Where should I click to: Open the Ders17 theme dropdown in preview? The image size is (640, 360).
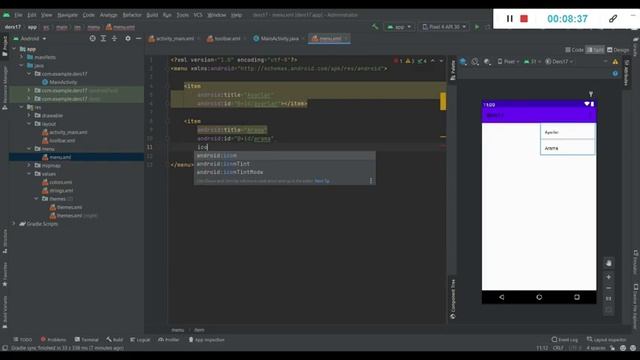[x=559, y=62]
